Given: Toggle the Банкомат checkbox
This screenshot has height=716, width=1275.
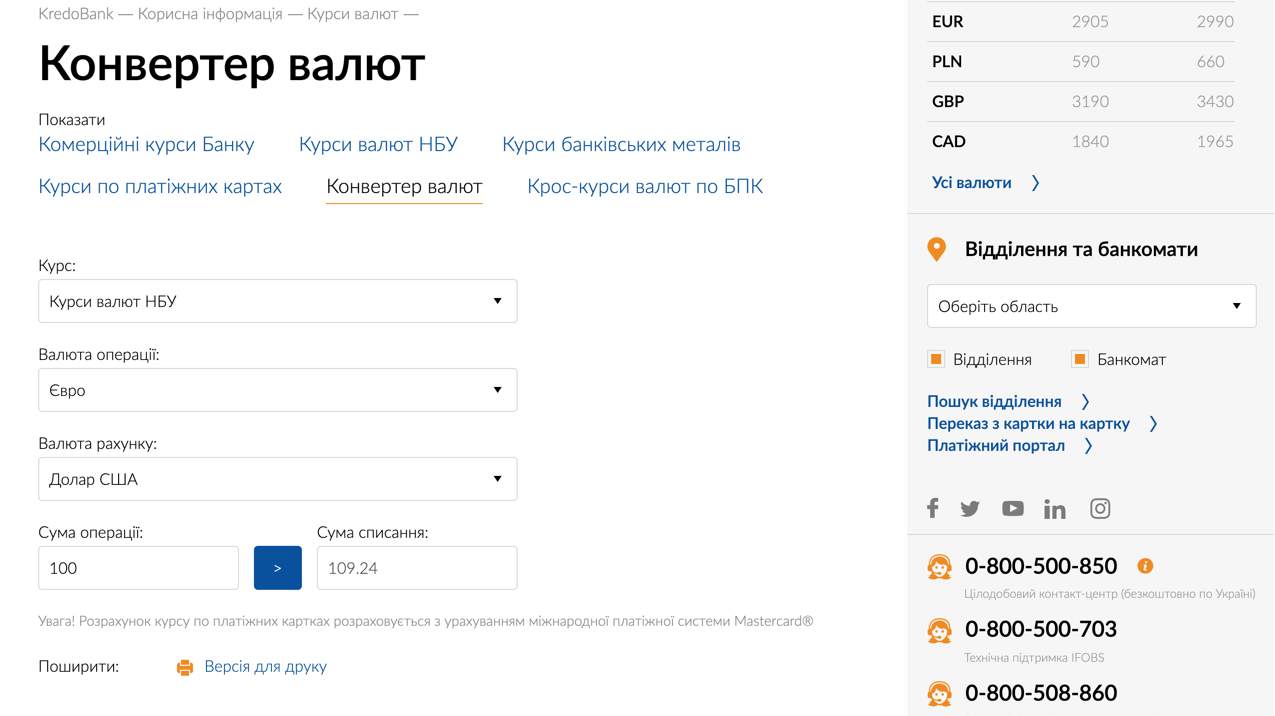Looking at the screenshot, I should pos(1080,359).
